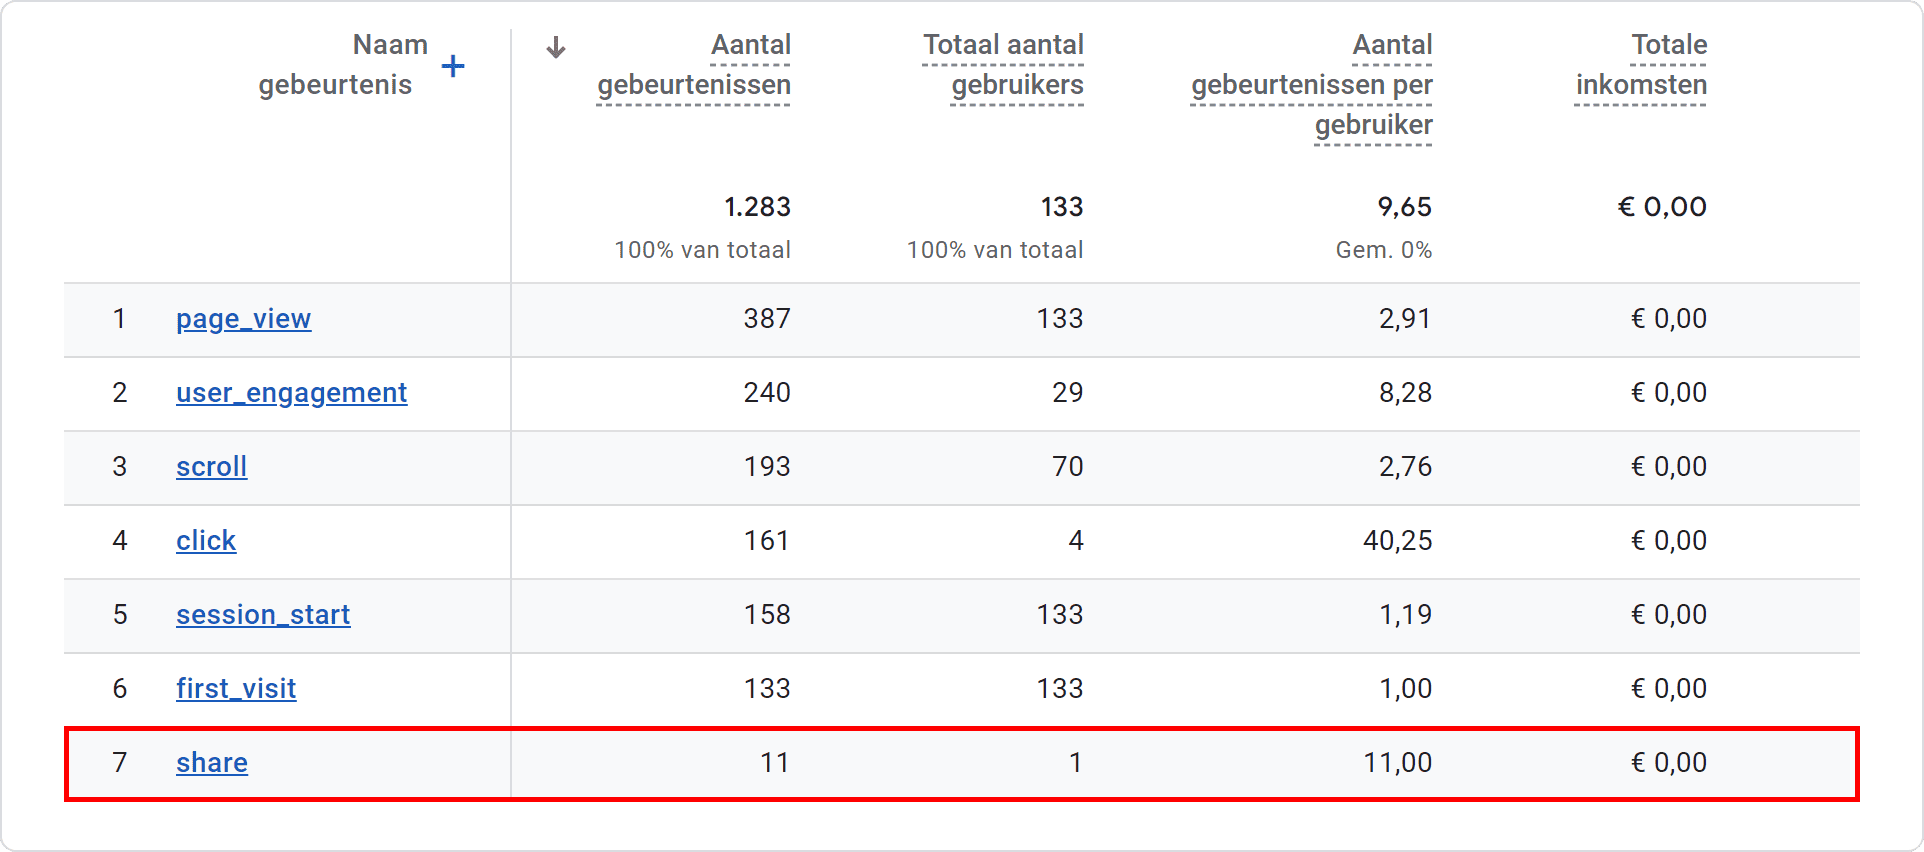
Task: Sort by Aantal gebeurtenissen per gebruiker column
Action: point(1312,85)
